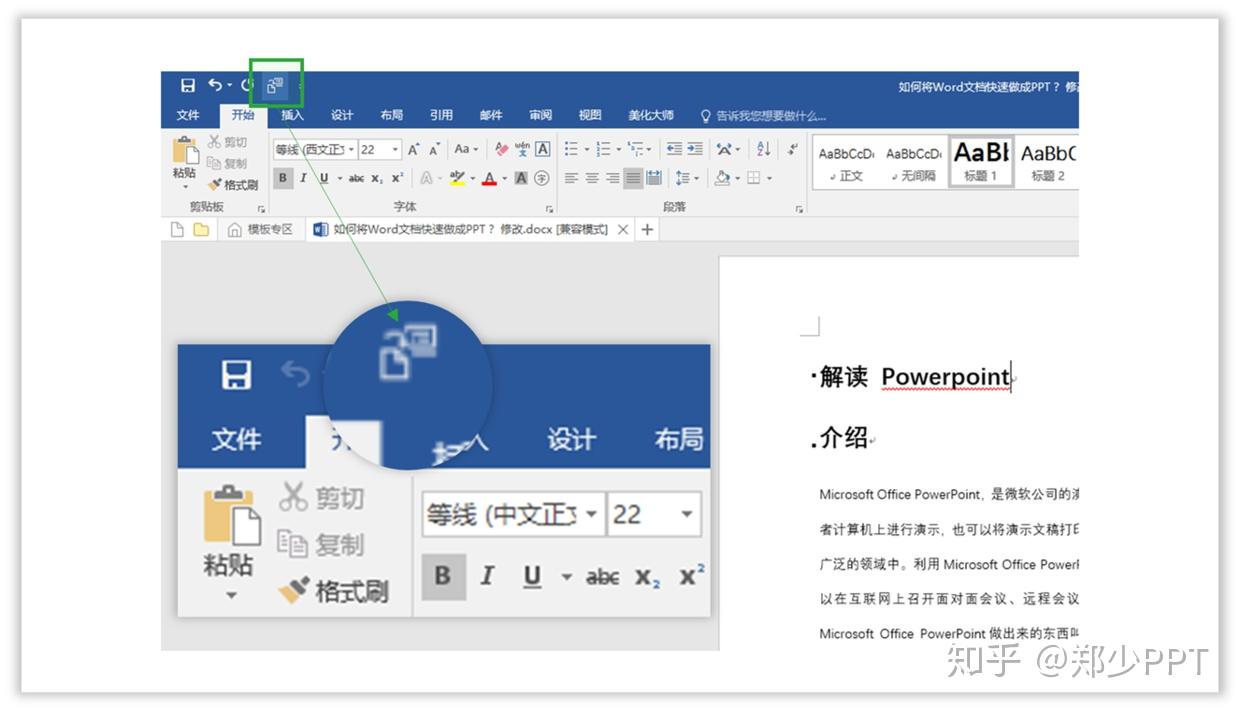Apply the 标题 2 heading style
Viewport: 1240px width, 711px height.
pyautogui.click(x=1047, y=161)
